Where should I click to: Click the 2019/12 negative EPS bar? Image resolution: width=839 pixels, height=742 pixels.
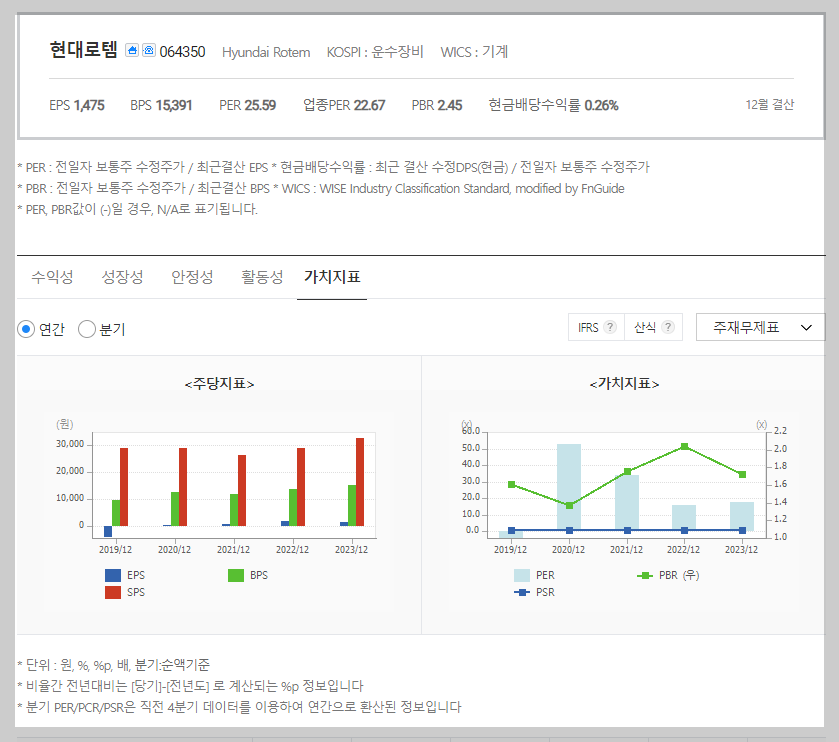pyautogui.click(x=108, y=531)
